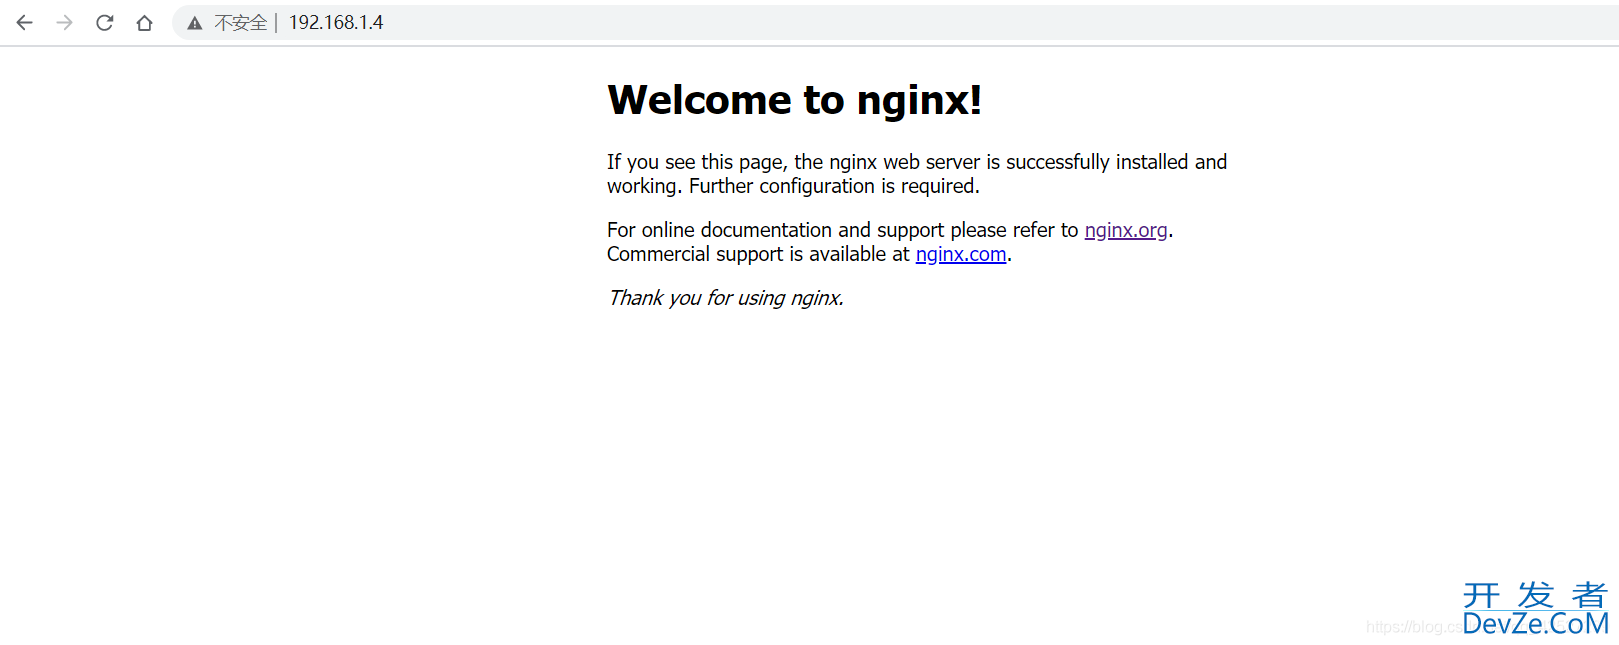Click the text 'Commercial support is available at'

(x=758, y=254)
